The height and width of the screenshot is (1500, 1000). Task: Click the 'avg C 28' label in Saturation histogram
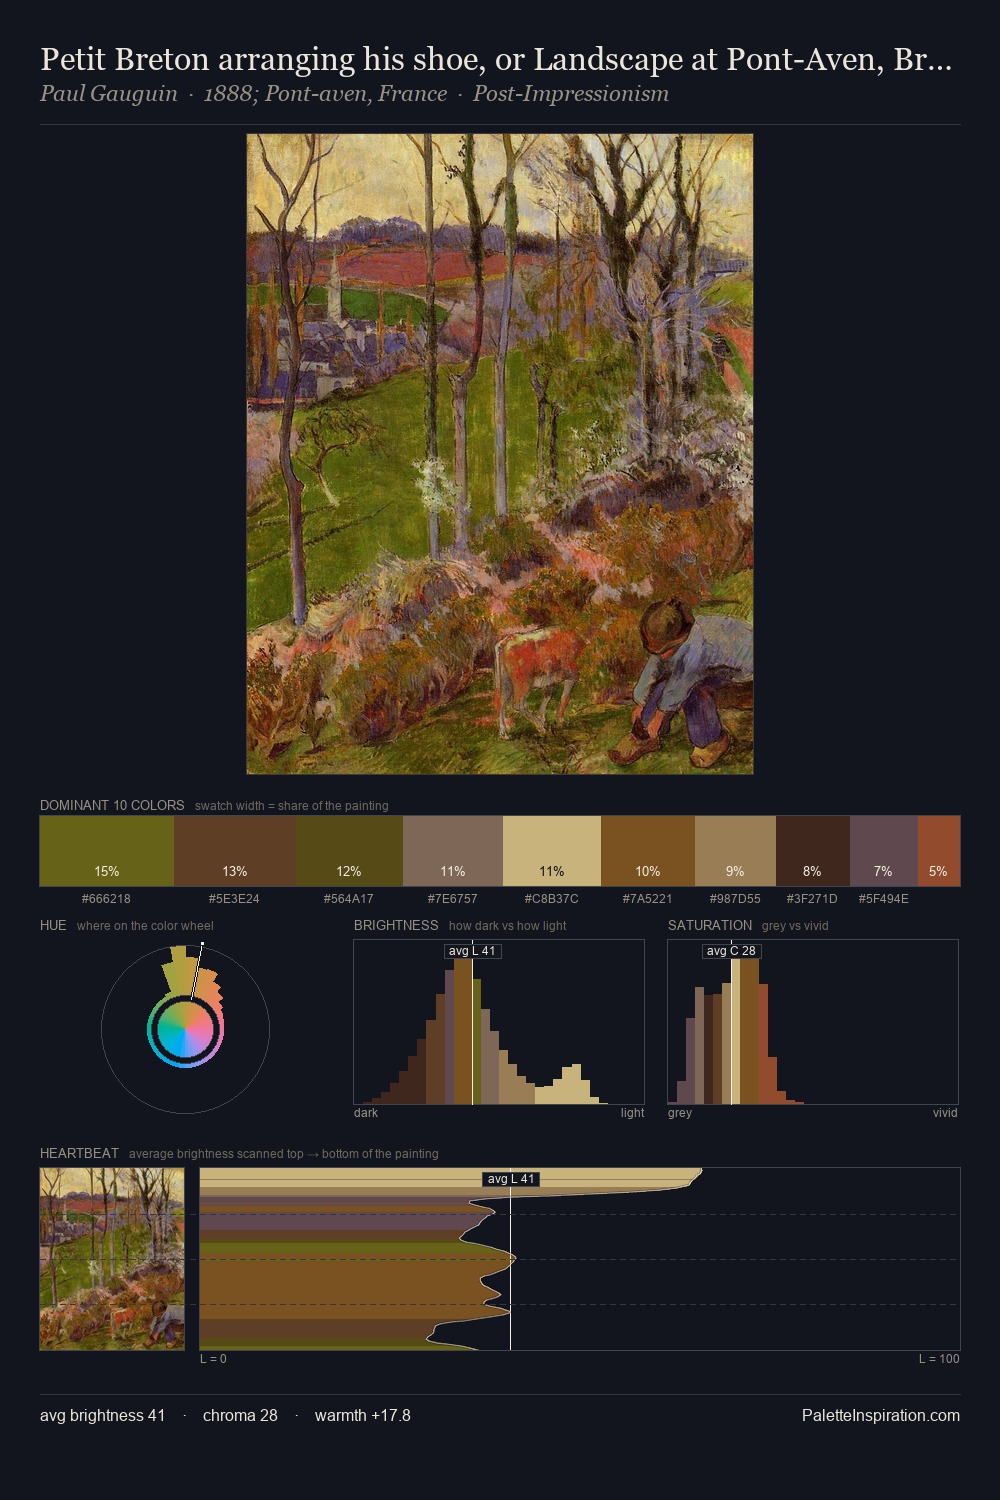[731, 951]
